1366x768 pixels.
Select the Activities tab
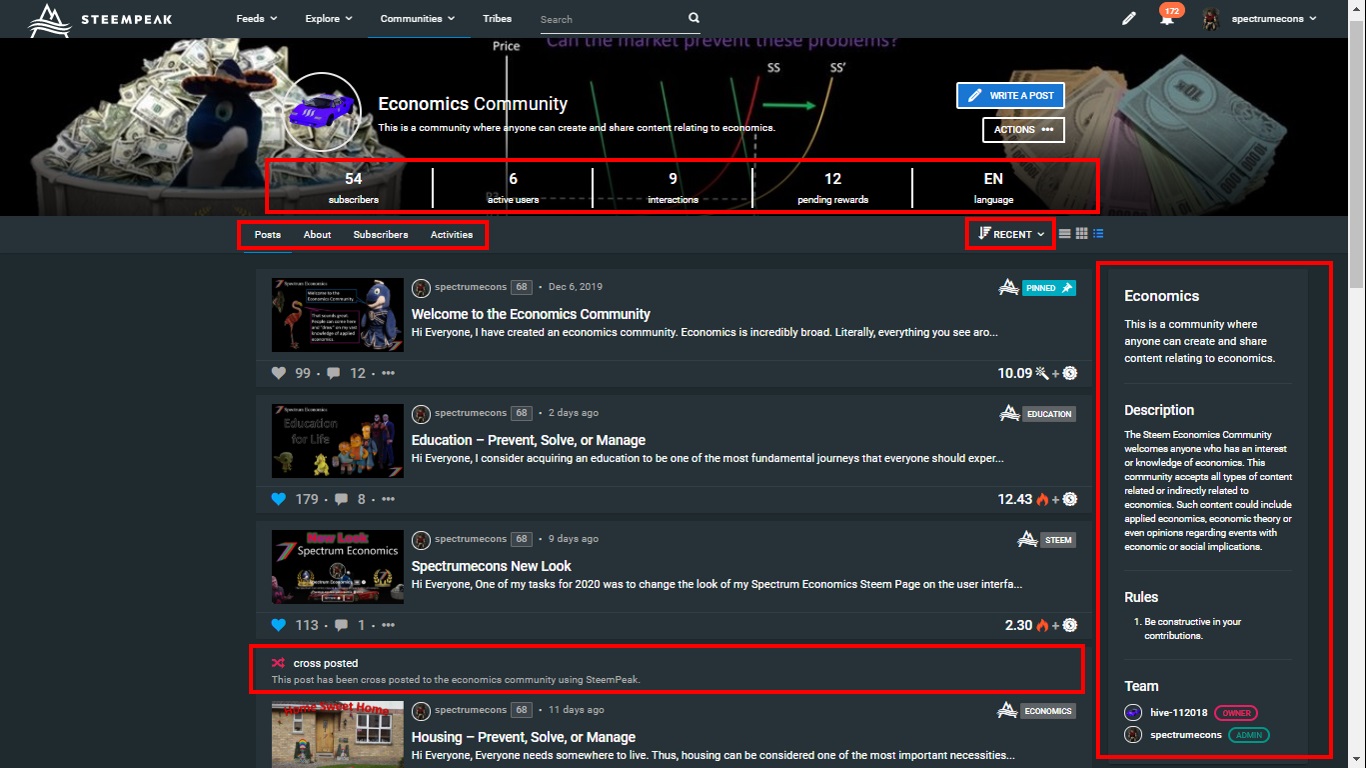pos(452,234)
